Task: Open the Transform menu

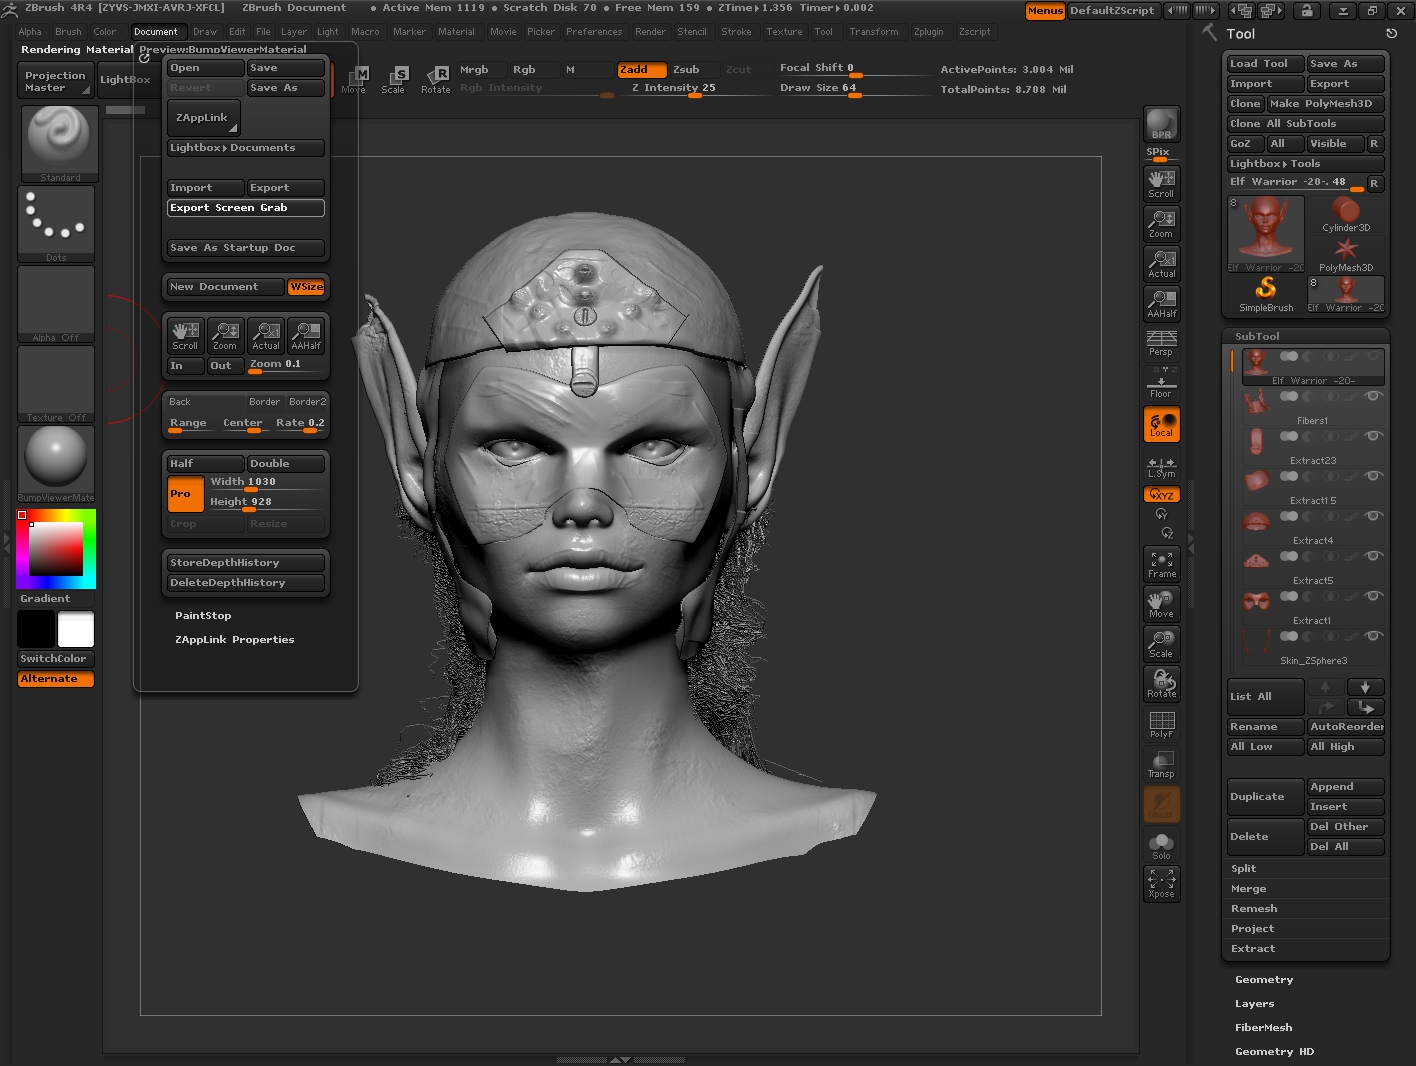Action: coord(874,32)
